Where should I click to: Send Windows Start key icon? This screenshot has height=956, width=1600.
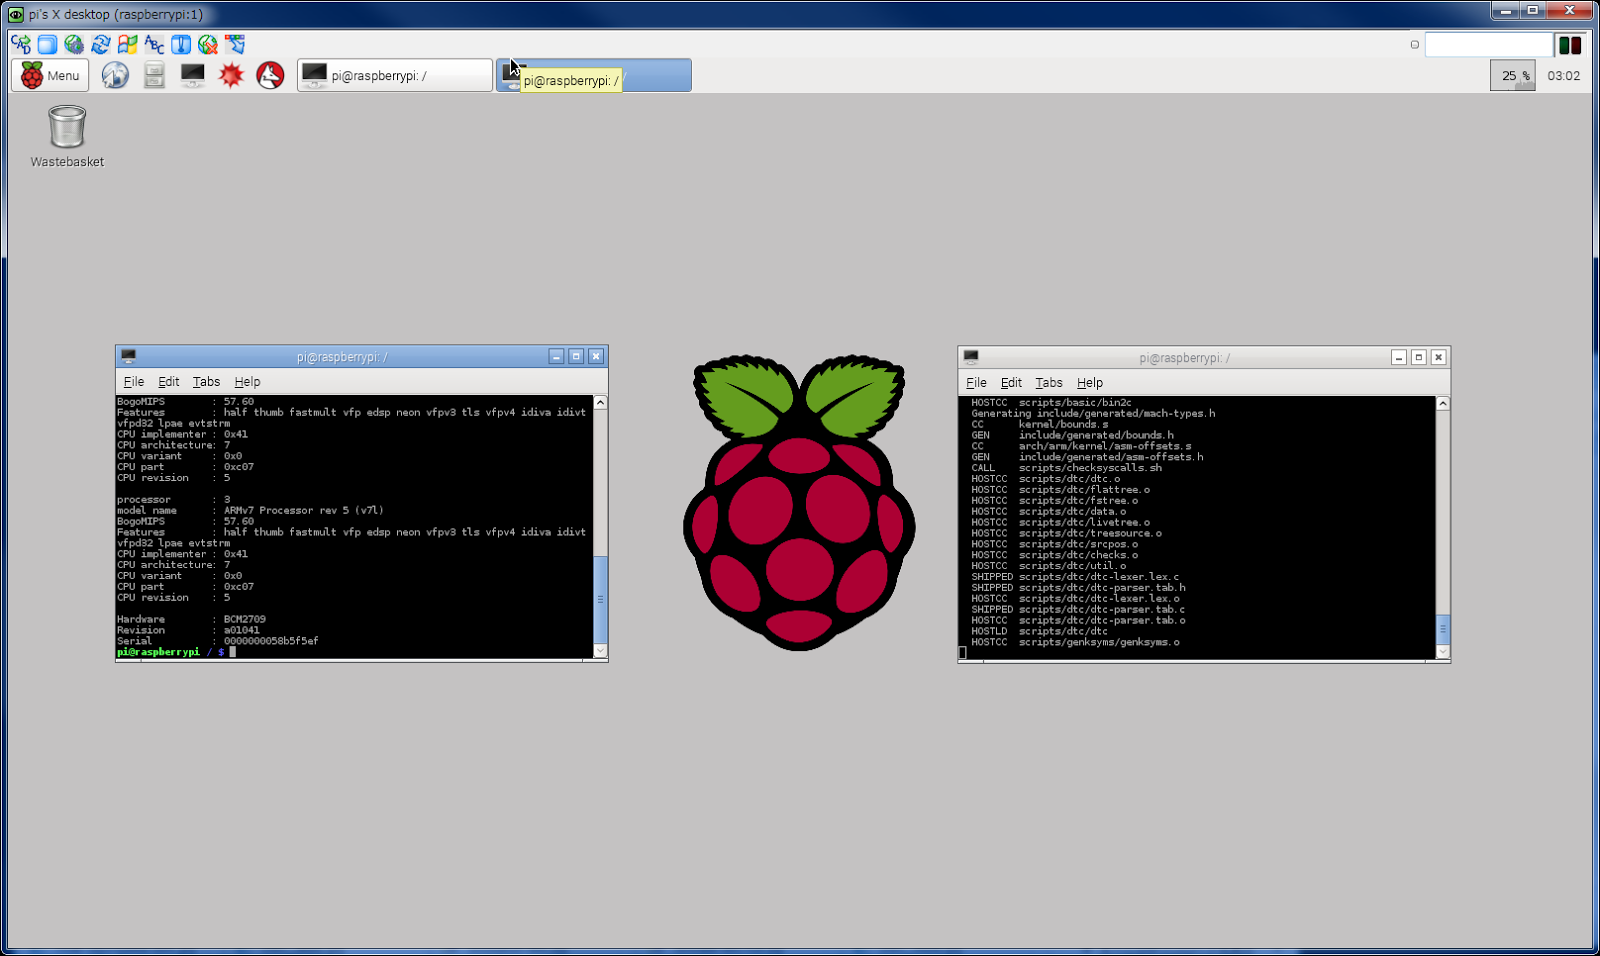click(127, 44)
